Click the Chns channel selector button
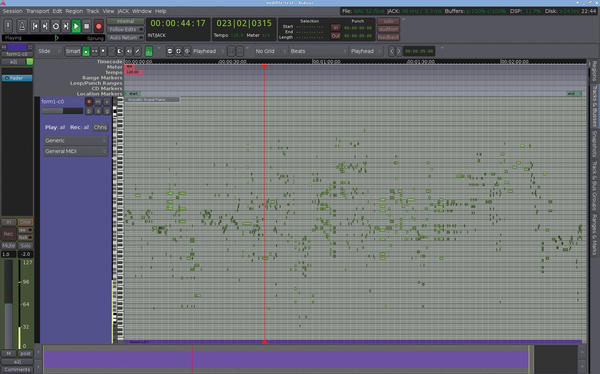 pyautogui.click(x=100, y=127)
